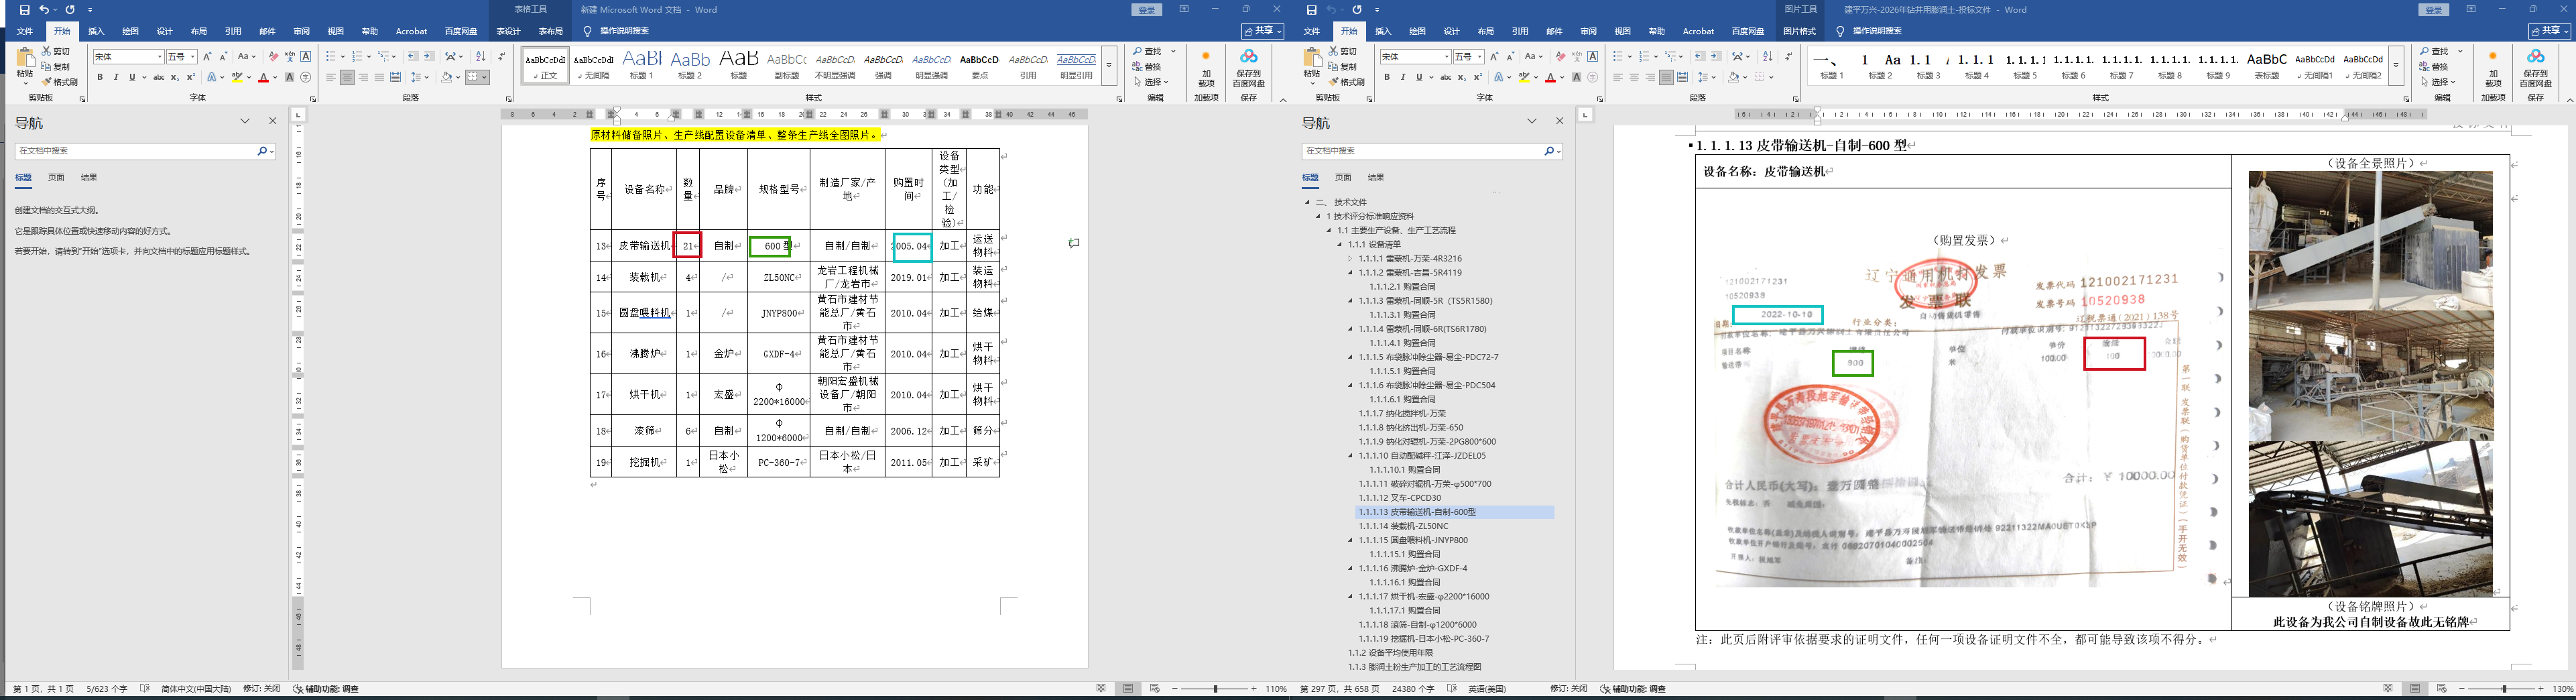The height and width of the screenshot is (700, 2576).
Task: Open Phonetic Guide in 新建 Microsoft Word 文档 window
Action: [290, 57]
